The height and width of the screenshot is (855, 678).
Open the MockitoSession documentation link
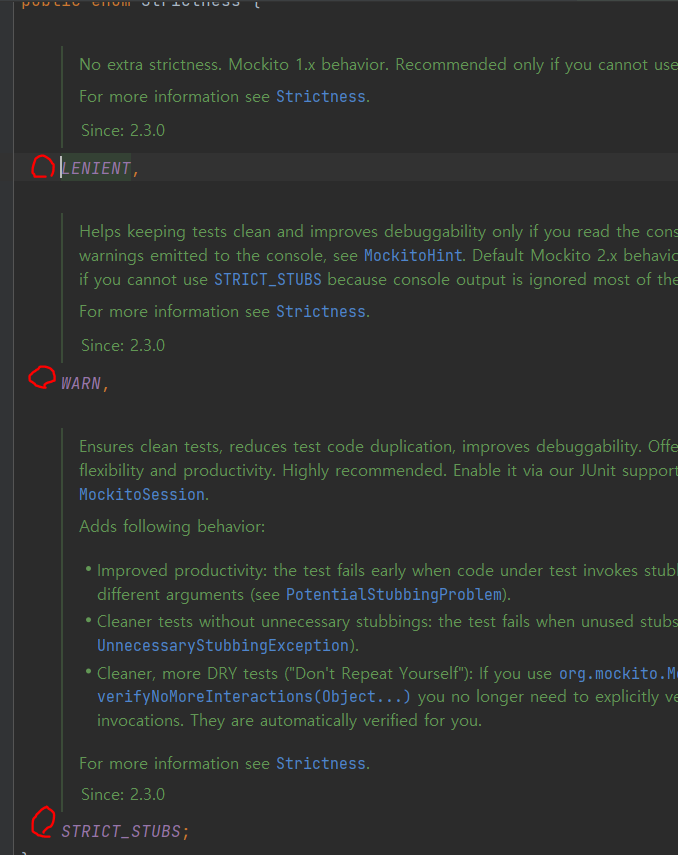[x=142, y=495]
